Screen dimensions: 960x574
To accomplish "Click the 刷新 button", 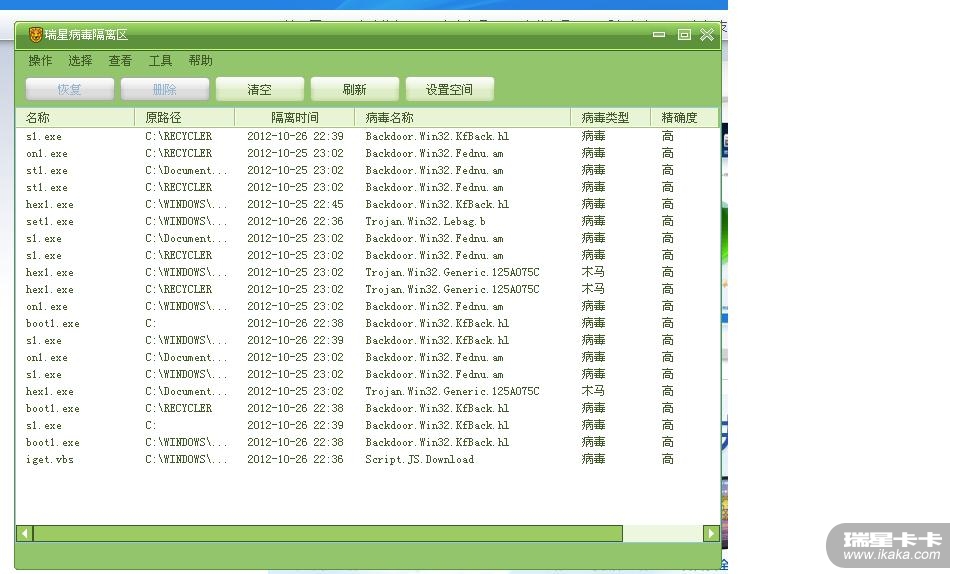I will 354,89.
